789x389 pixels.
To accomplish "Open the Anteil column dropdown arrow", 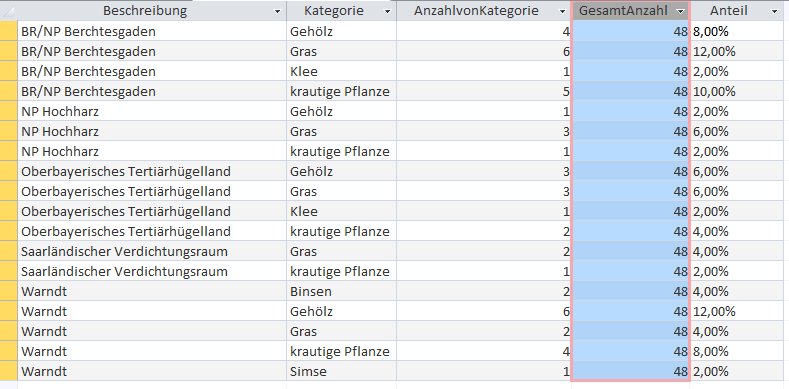I will click(774, 11).
